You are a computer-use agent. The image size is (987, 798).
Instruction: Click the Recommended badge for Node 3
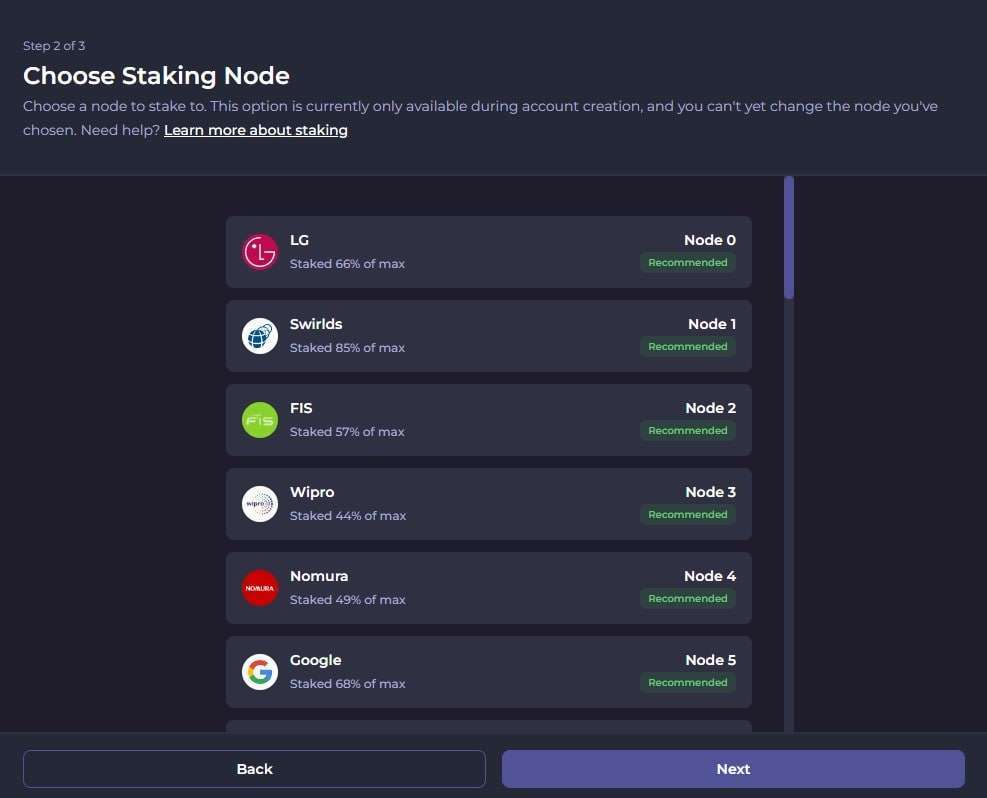point(688,515)
